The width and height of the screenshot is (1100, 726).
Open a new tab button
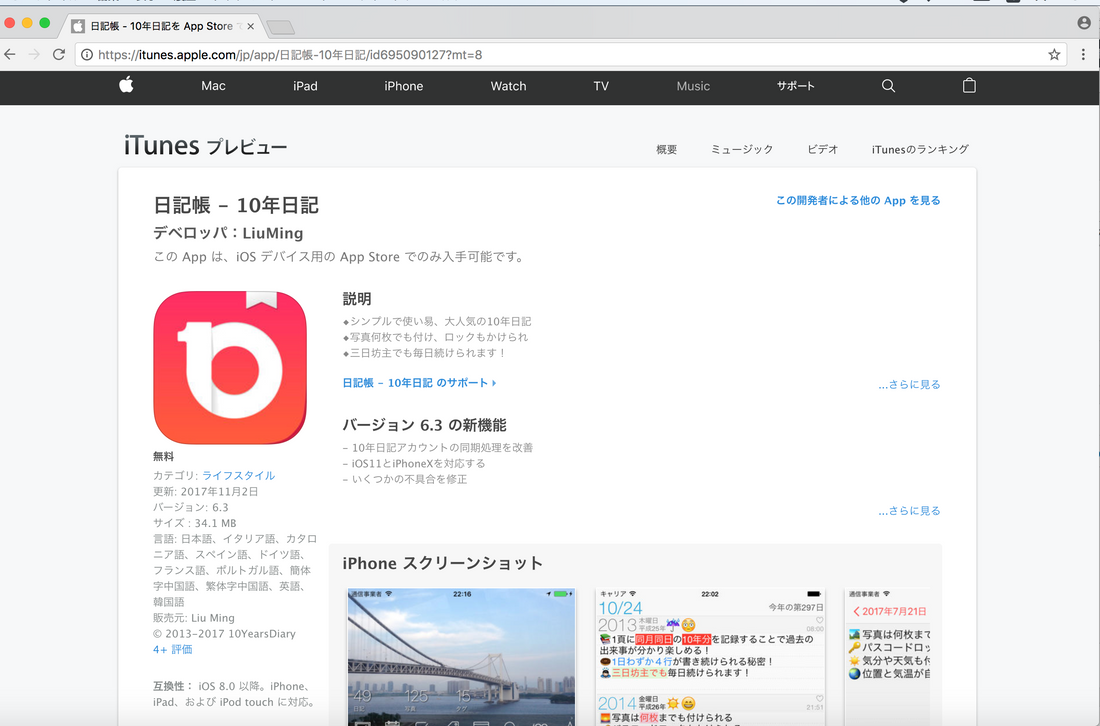tap(280, 27)
